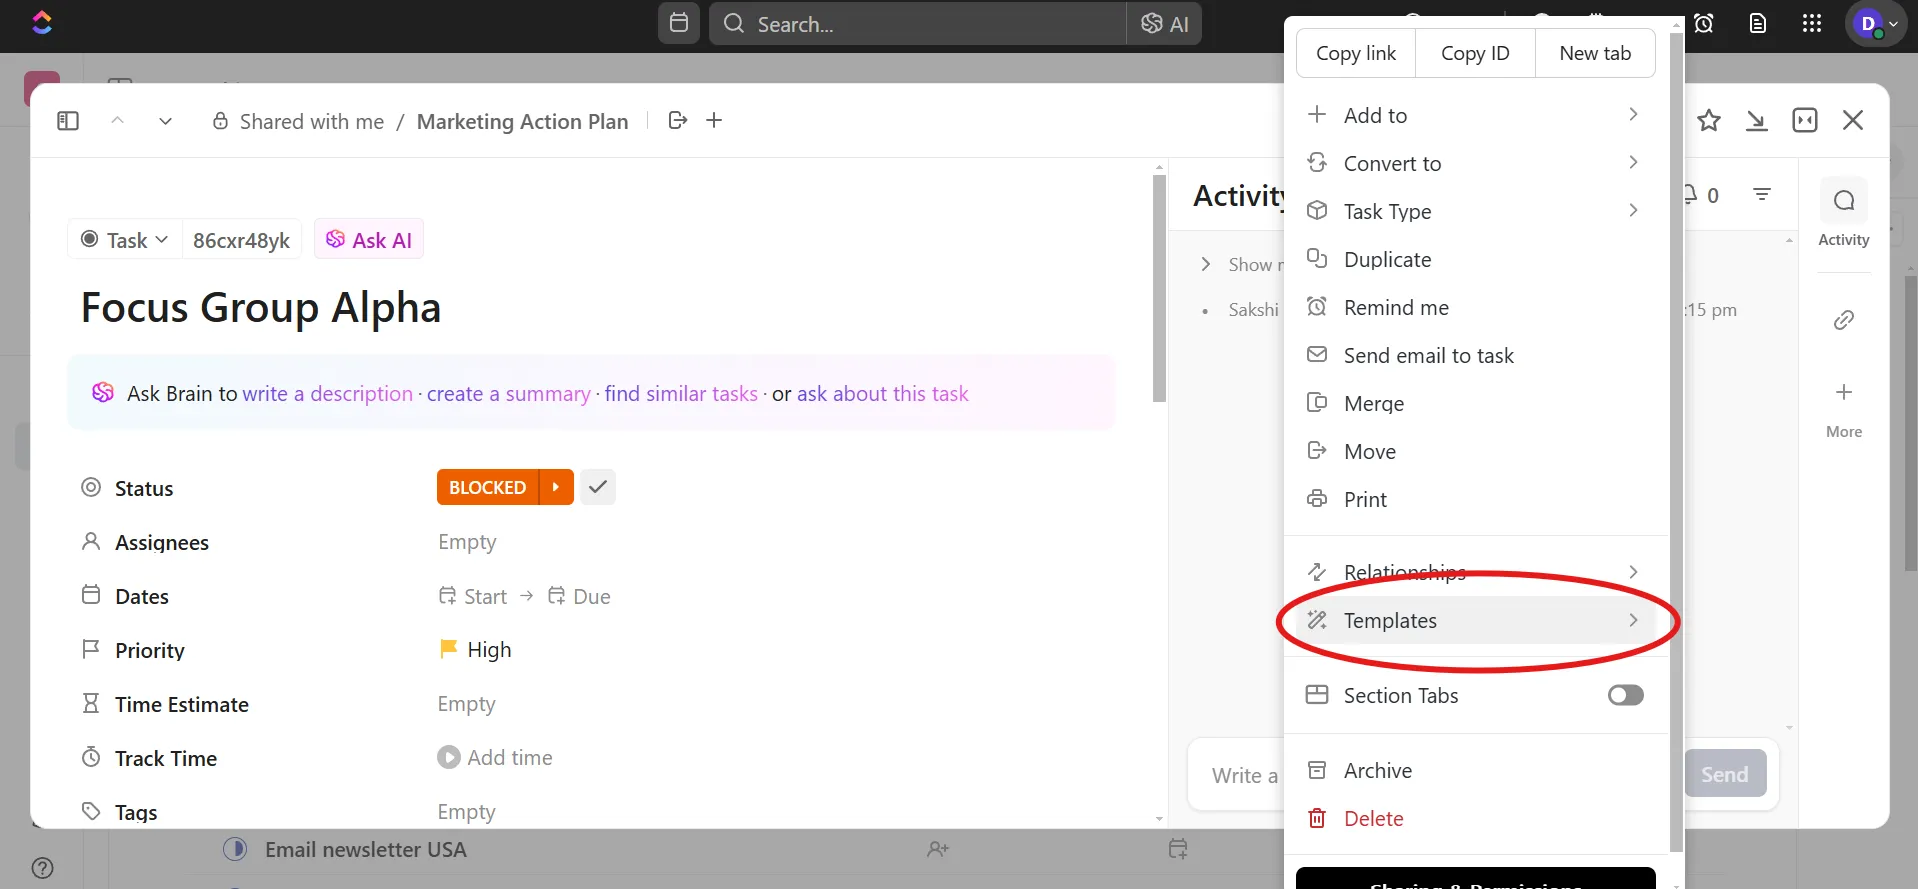Screen dimensions: 1918x889
Task: Open the Task type dropdown
Action: click(x=124, y=240)
